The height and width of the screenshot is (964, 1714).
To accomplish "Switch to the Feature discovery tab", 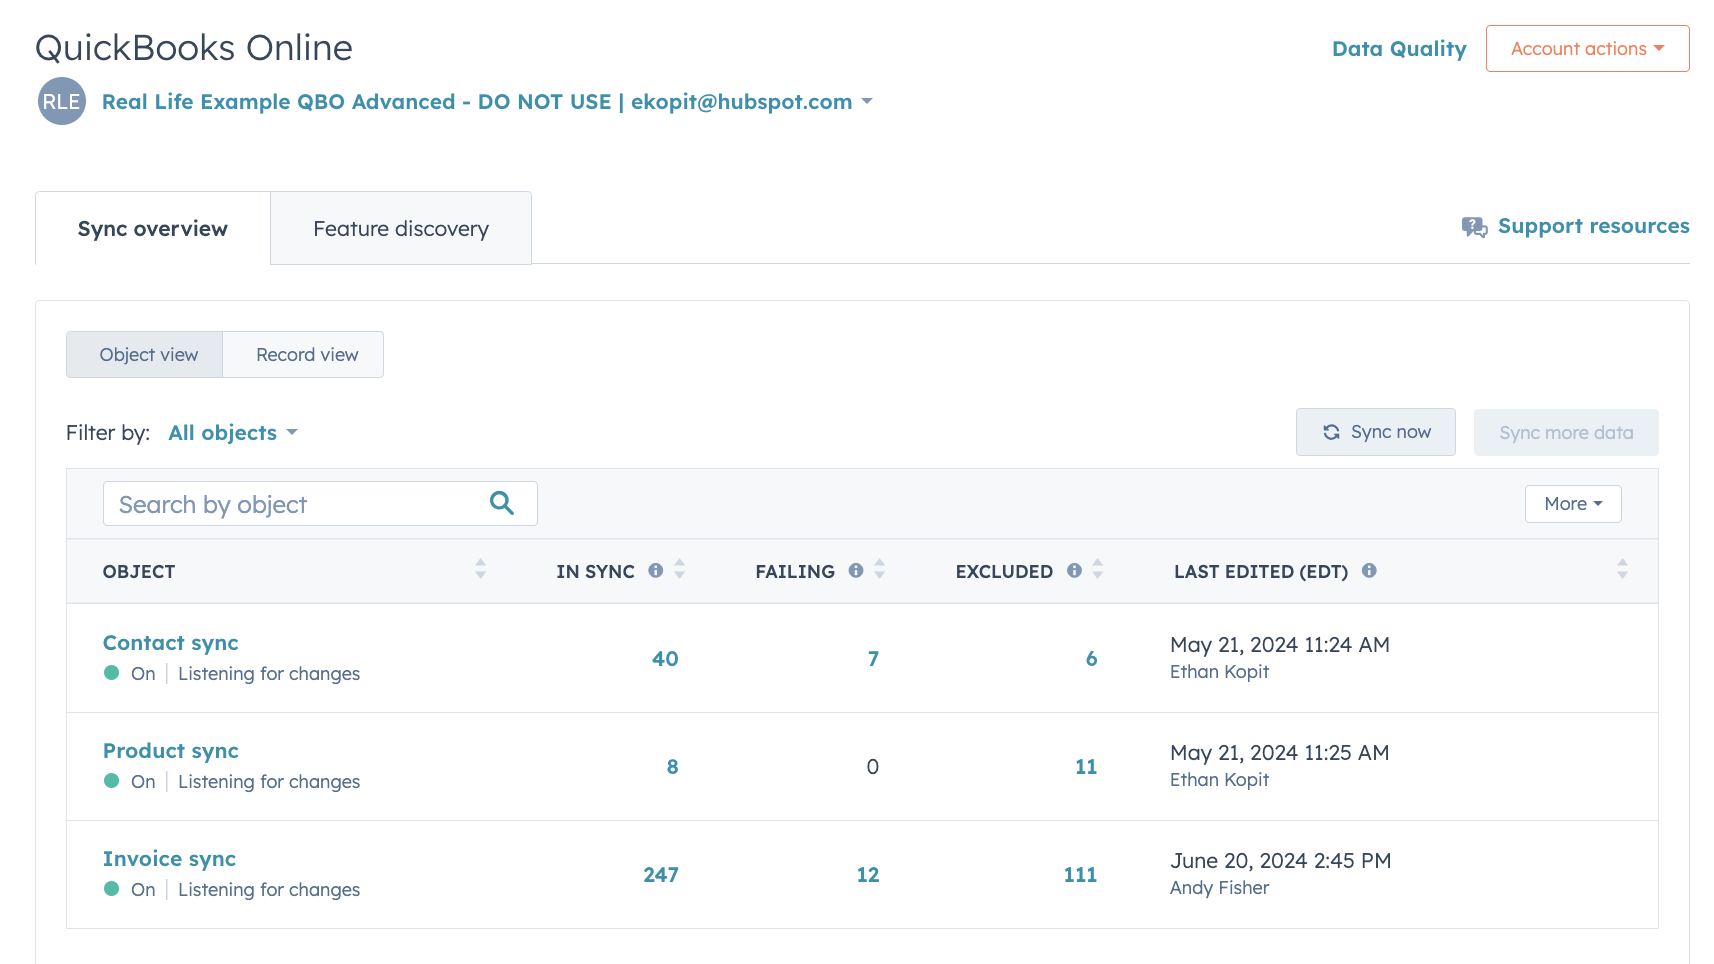I will (x=400, y=228).
